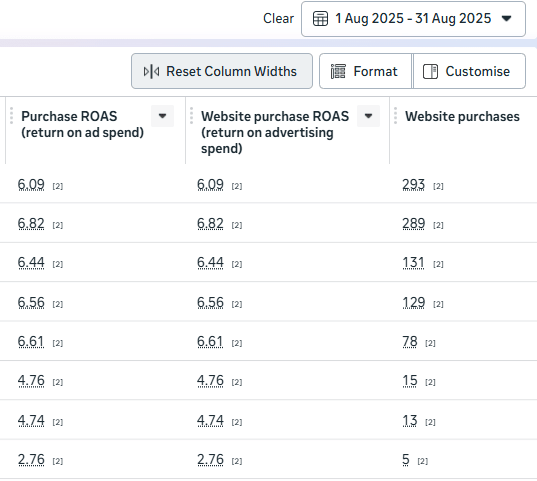Click the Website purchase ROAS drag handle
The height and width of the screenshot is (481, 537).
[x=191, y=116]
